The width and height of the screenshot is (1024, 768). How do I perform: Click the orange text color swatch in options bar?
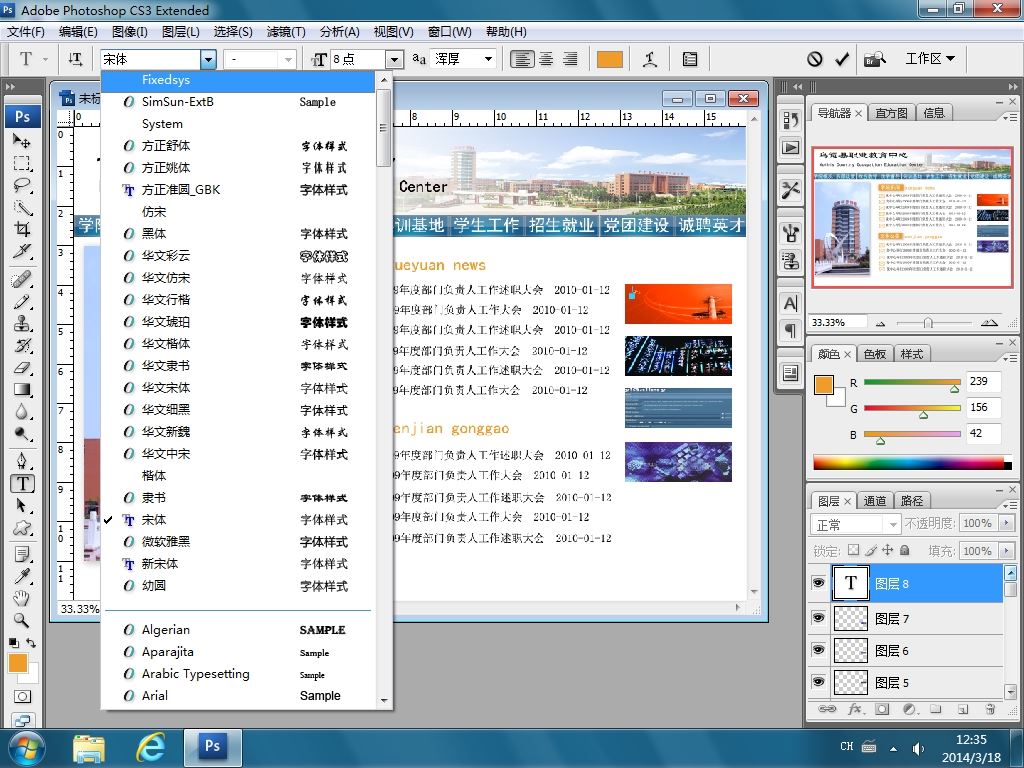[x=609, y=59]
